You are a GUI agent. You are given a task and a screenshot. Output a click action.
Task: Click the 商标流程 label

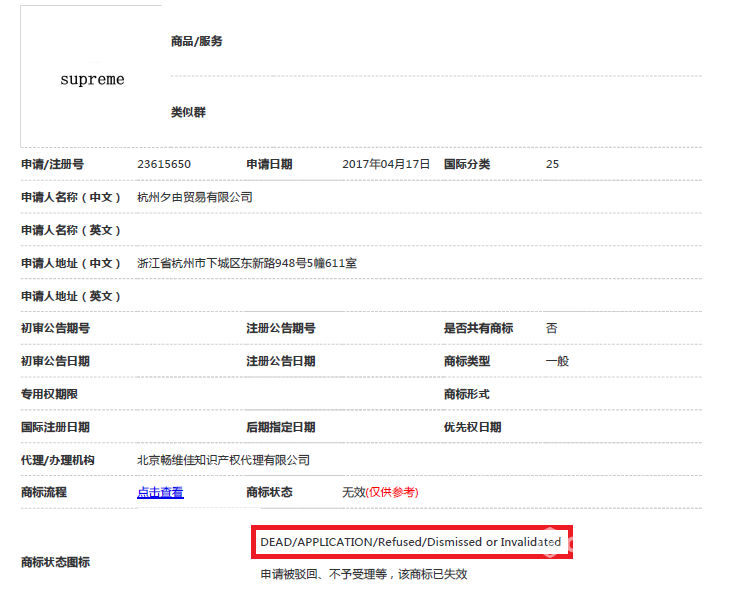click(43, 492)
